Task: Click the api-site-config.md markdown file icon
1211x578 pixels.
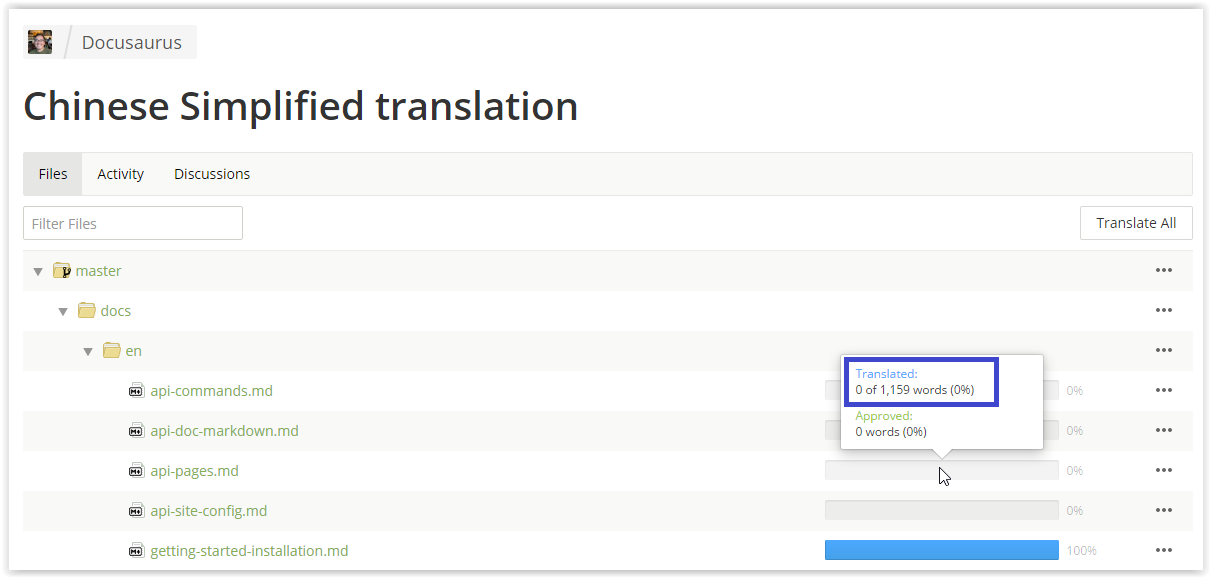Action: click(137, 511)
